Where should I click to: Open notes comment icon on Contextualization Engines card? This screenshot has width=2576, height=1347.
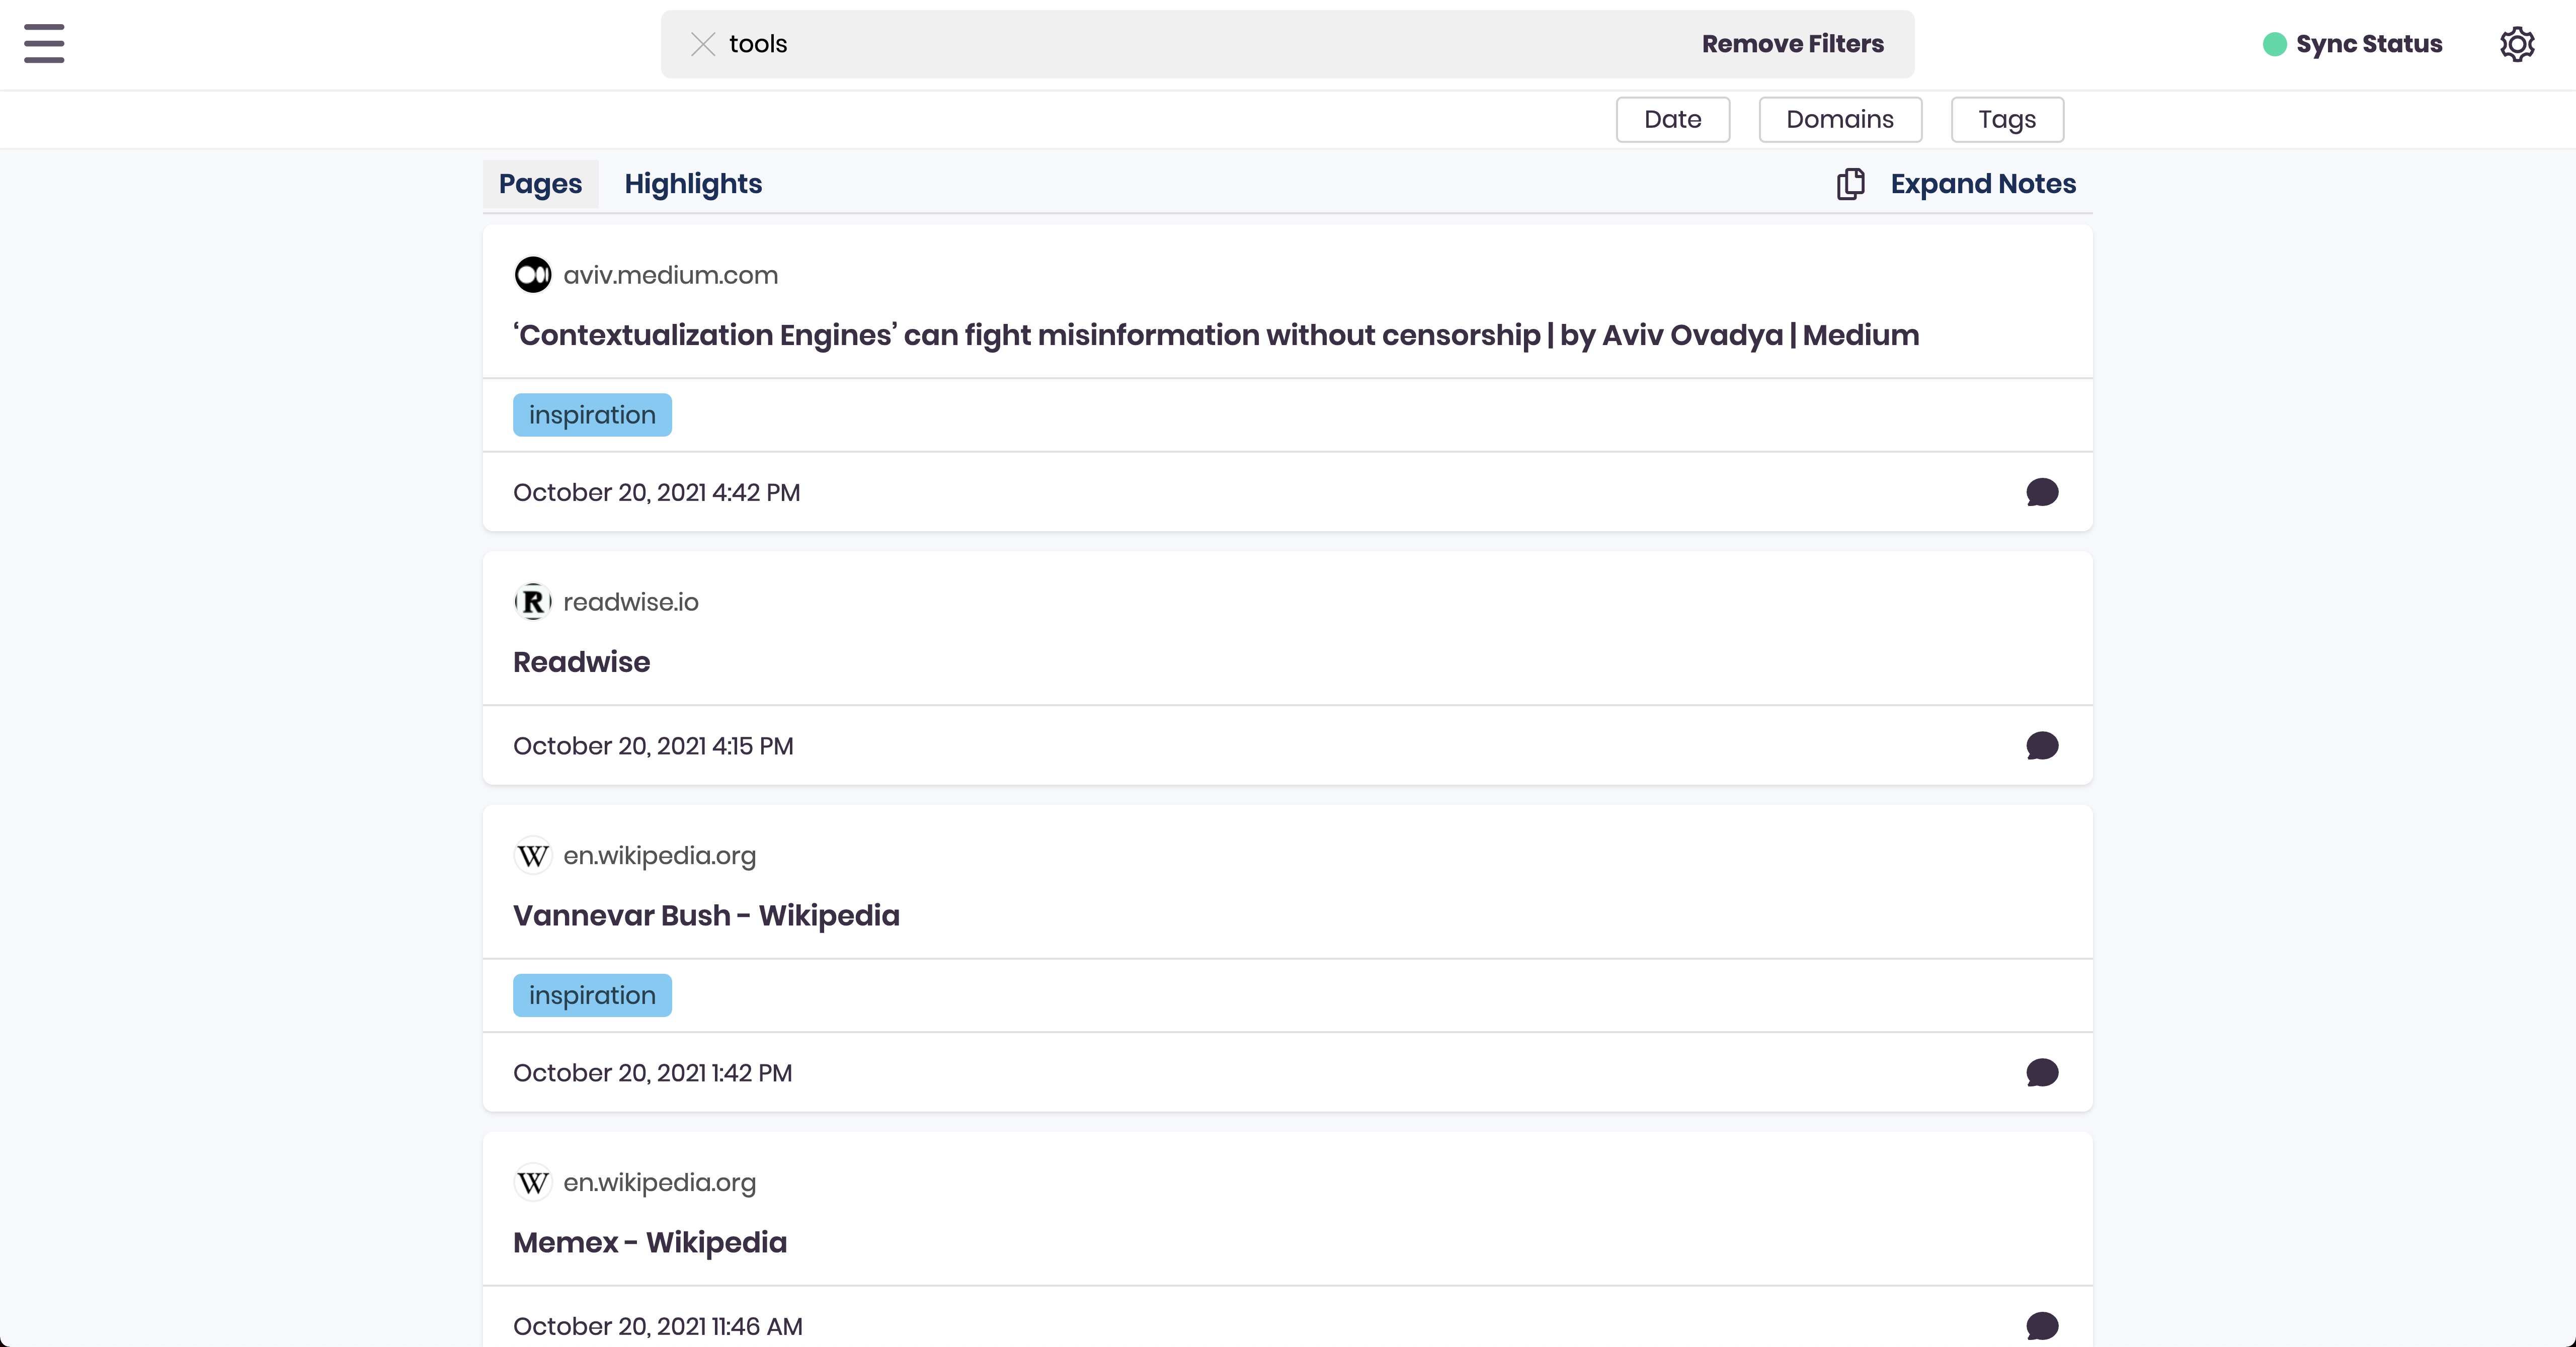tap(2041, 492)
